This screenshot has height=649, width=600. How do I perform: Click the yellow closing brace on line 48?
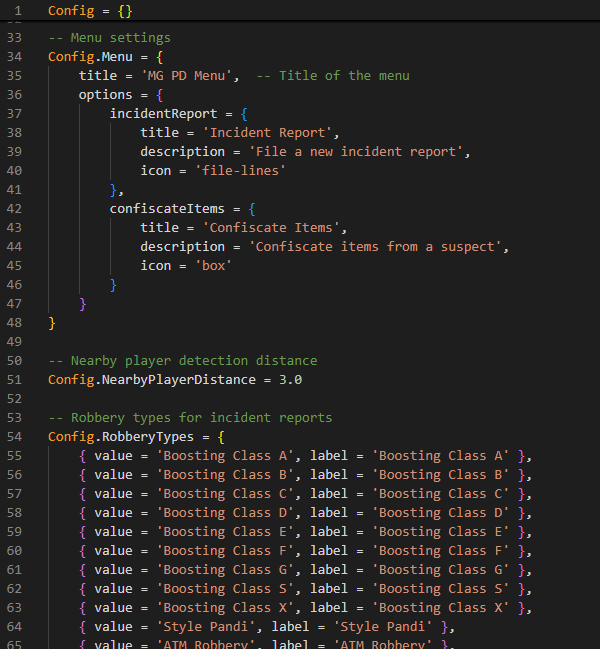[x=52, y=323]
